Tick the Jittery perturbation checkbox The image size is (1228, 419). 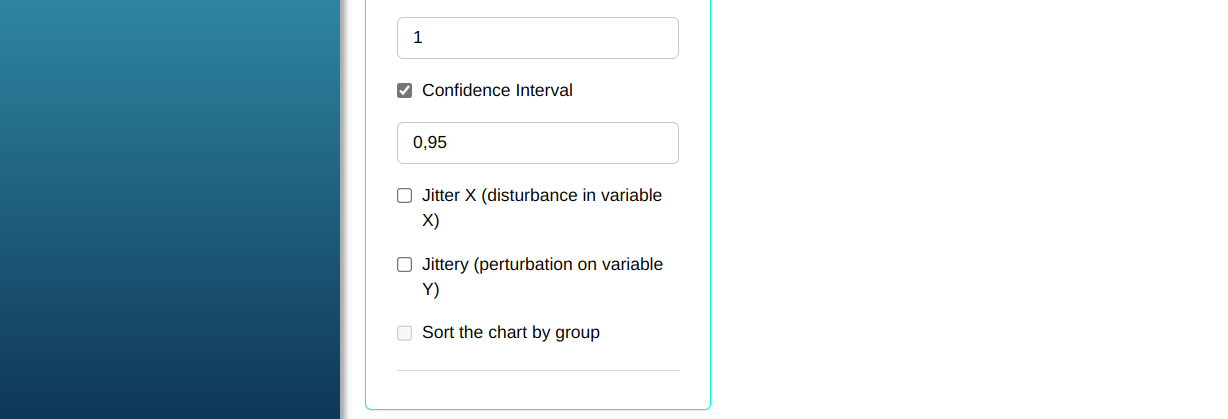point(405,265)
